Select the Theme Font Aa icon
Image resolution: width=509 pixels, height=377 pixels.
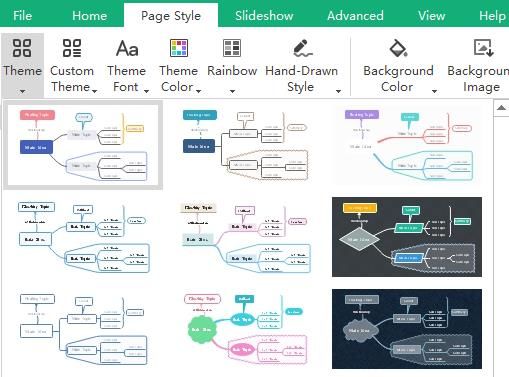click(x=127, y=48)
